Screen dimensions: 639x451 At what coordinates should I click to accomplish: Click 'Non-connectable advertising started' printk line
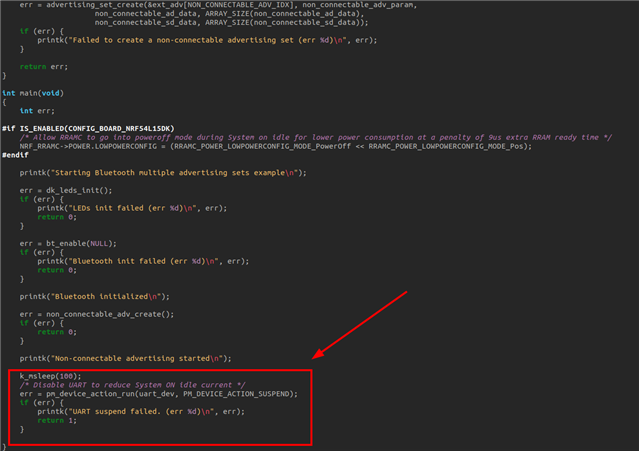point(126,359)
